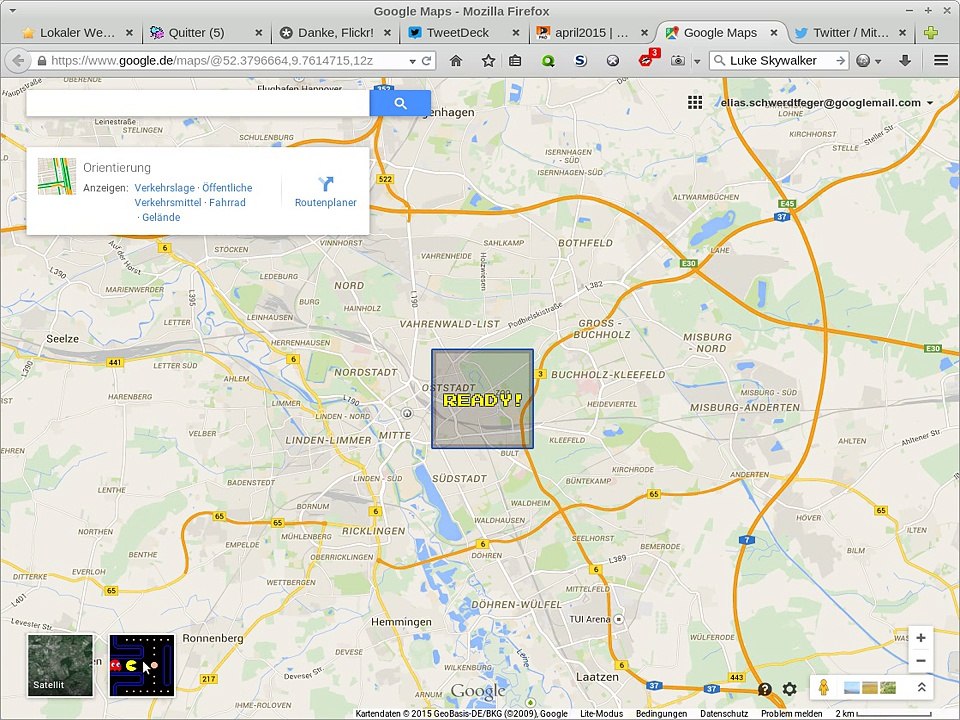This screenshot has height=720, width=960.
Task: Click the Problem melden link
Action: [792, 714]
